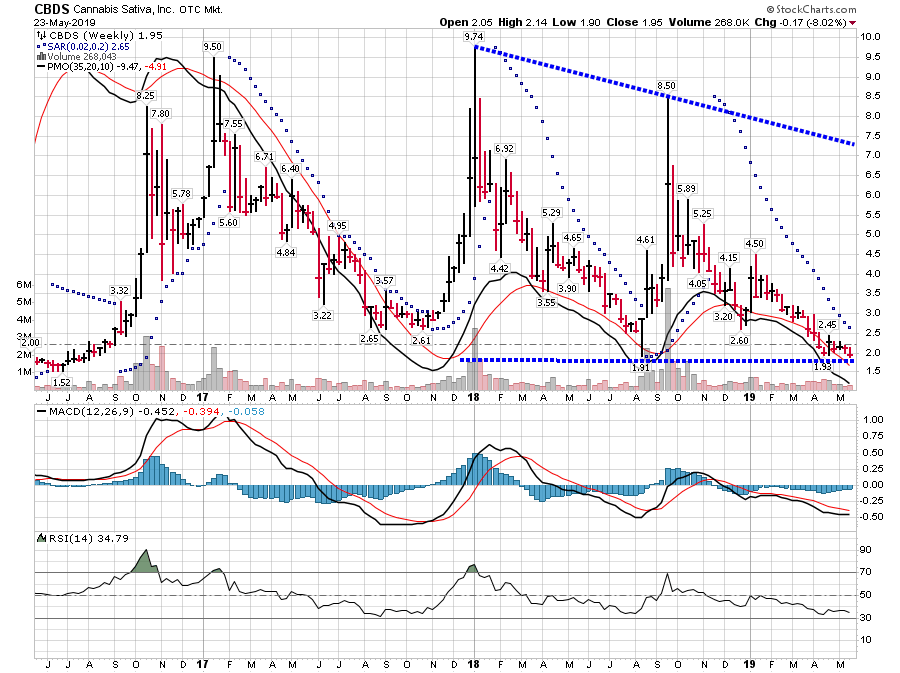Click the volume bars legend icon
Screen dimensions: 900x673
(40, 56)
